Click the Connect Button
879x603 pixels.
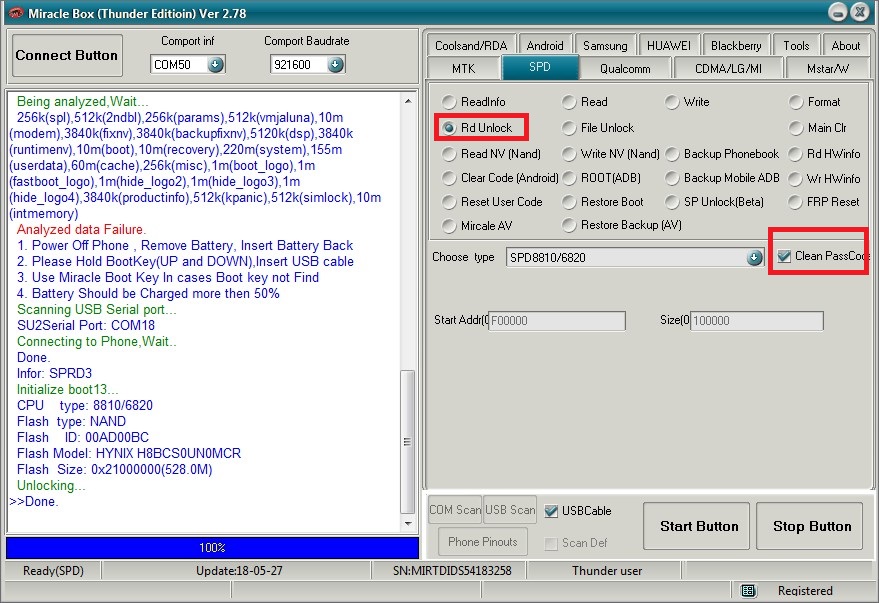click(67, 55)
